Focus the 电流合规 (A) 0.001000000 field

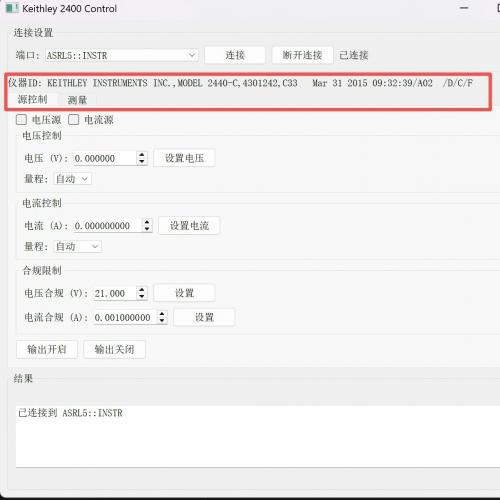tap(125, 317)
